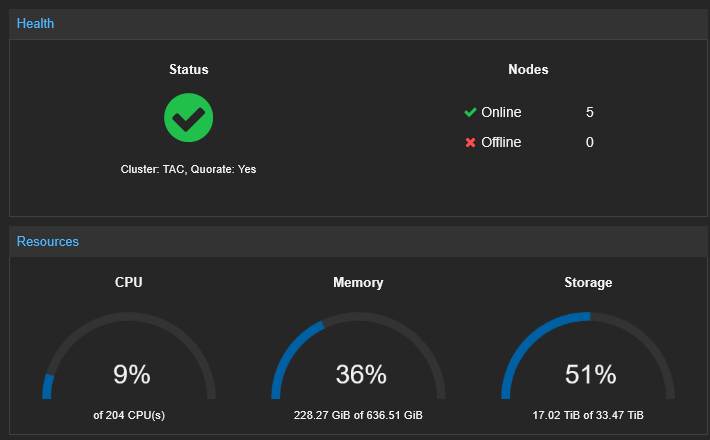Click the 36% memory percentage value
Viewport: 710px width, 440px height.
(x=361, y=375)
